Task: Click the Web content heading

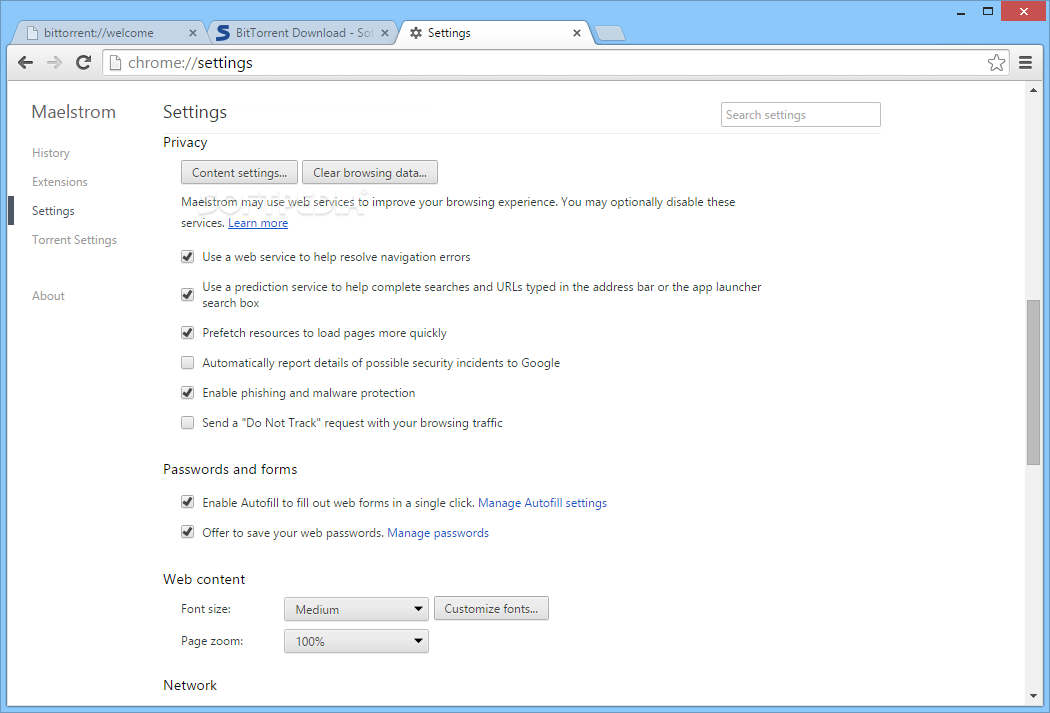Action: click(x=204, y=579)
